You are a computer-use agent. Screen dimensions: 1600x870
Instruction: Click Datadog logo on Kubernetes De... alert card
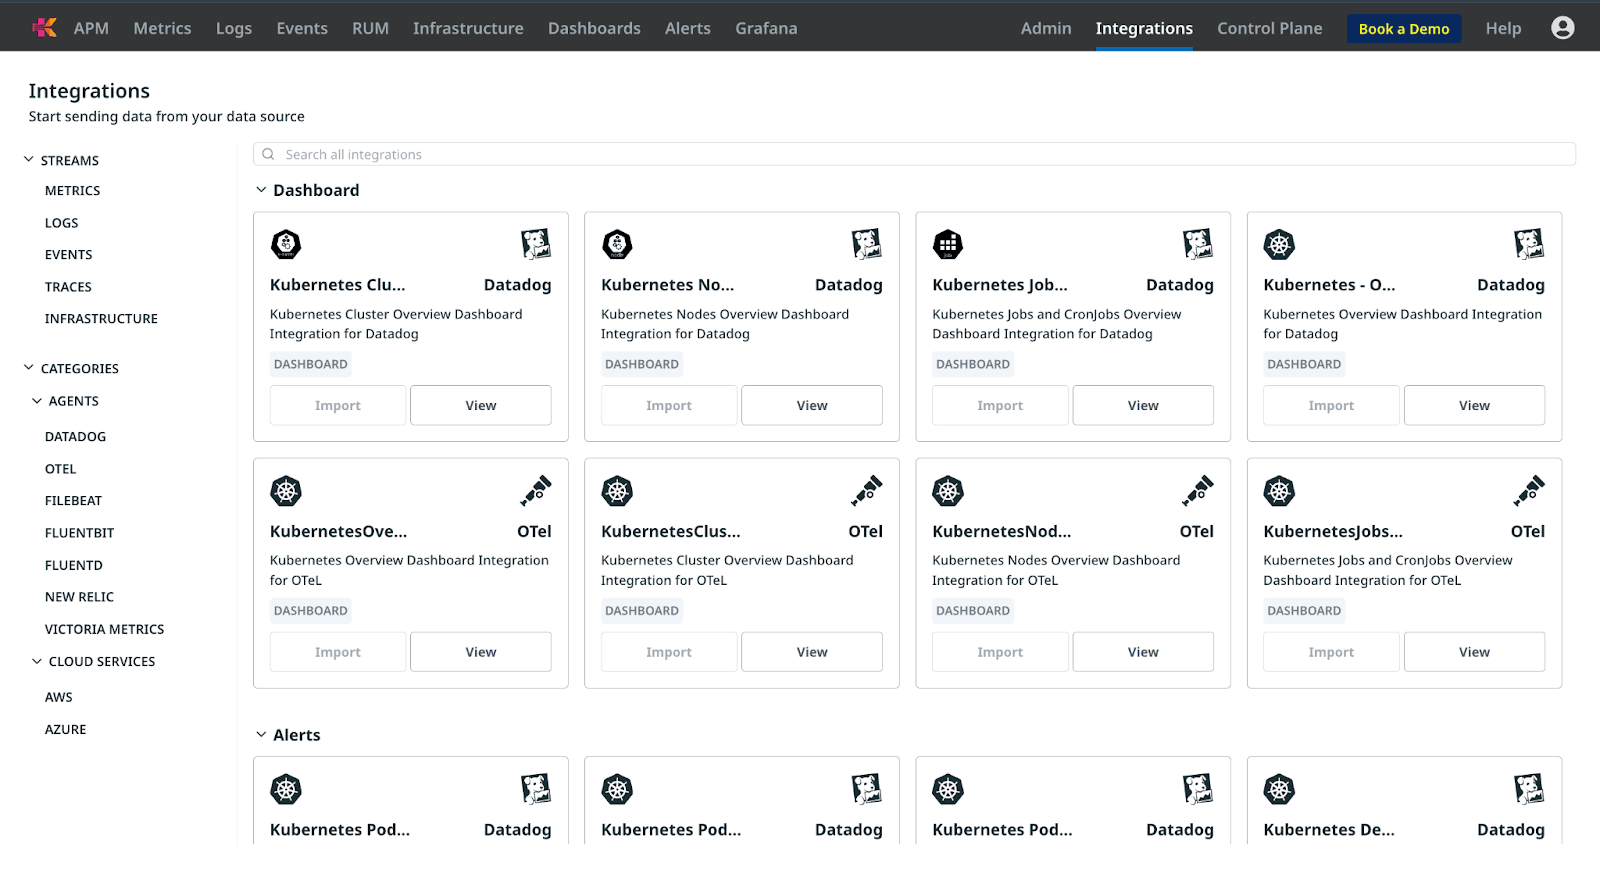coord(1529,790)
